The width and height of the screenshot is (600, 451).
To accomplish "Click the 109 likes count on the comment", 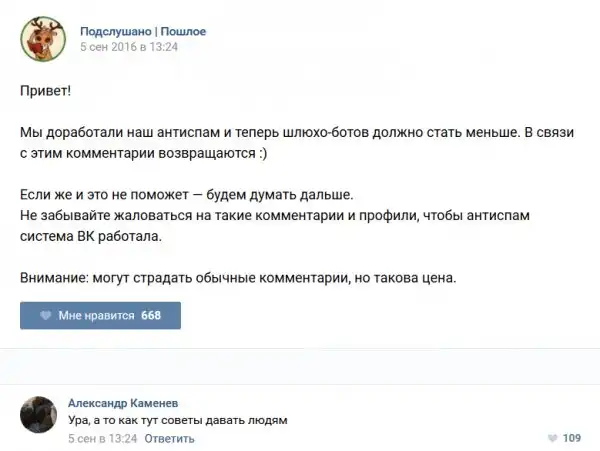I will click(x=572, y=438).
